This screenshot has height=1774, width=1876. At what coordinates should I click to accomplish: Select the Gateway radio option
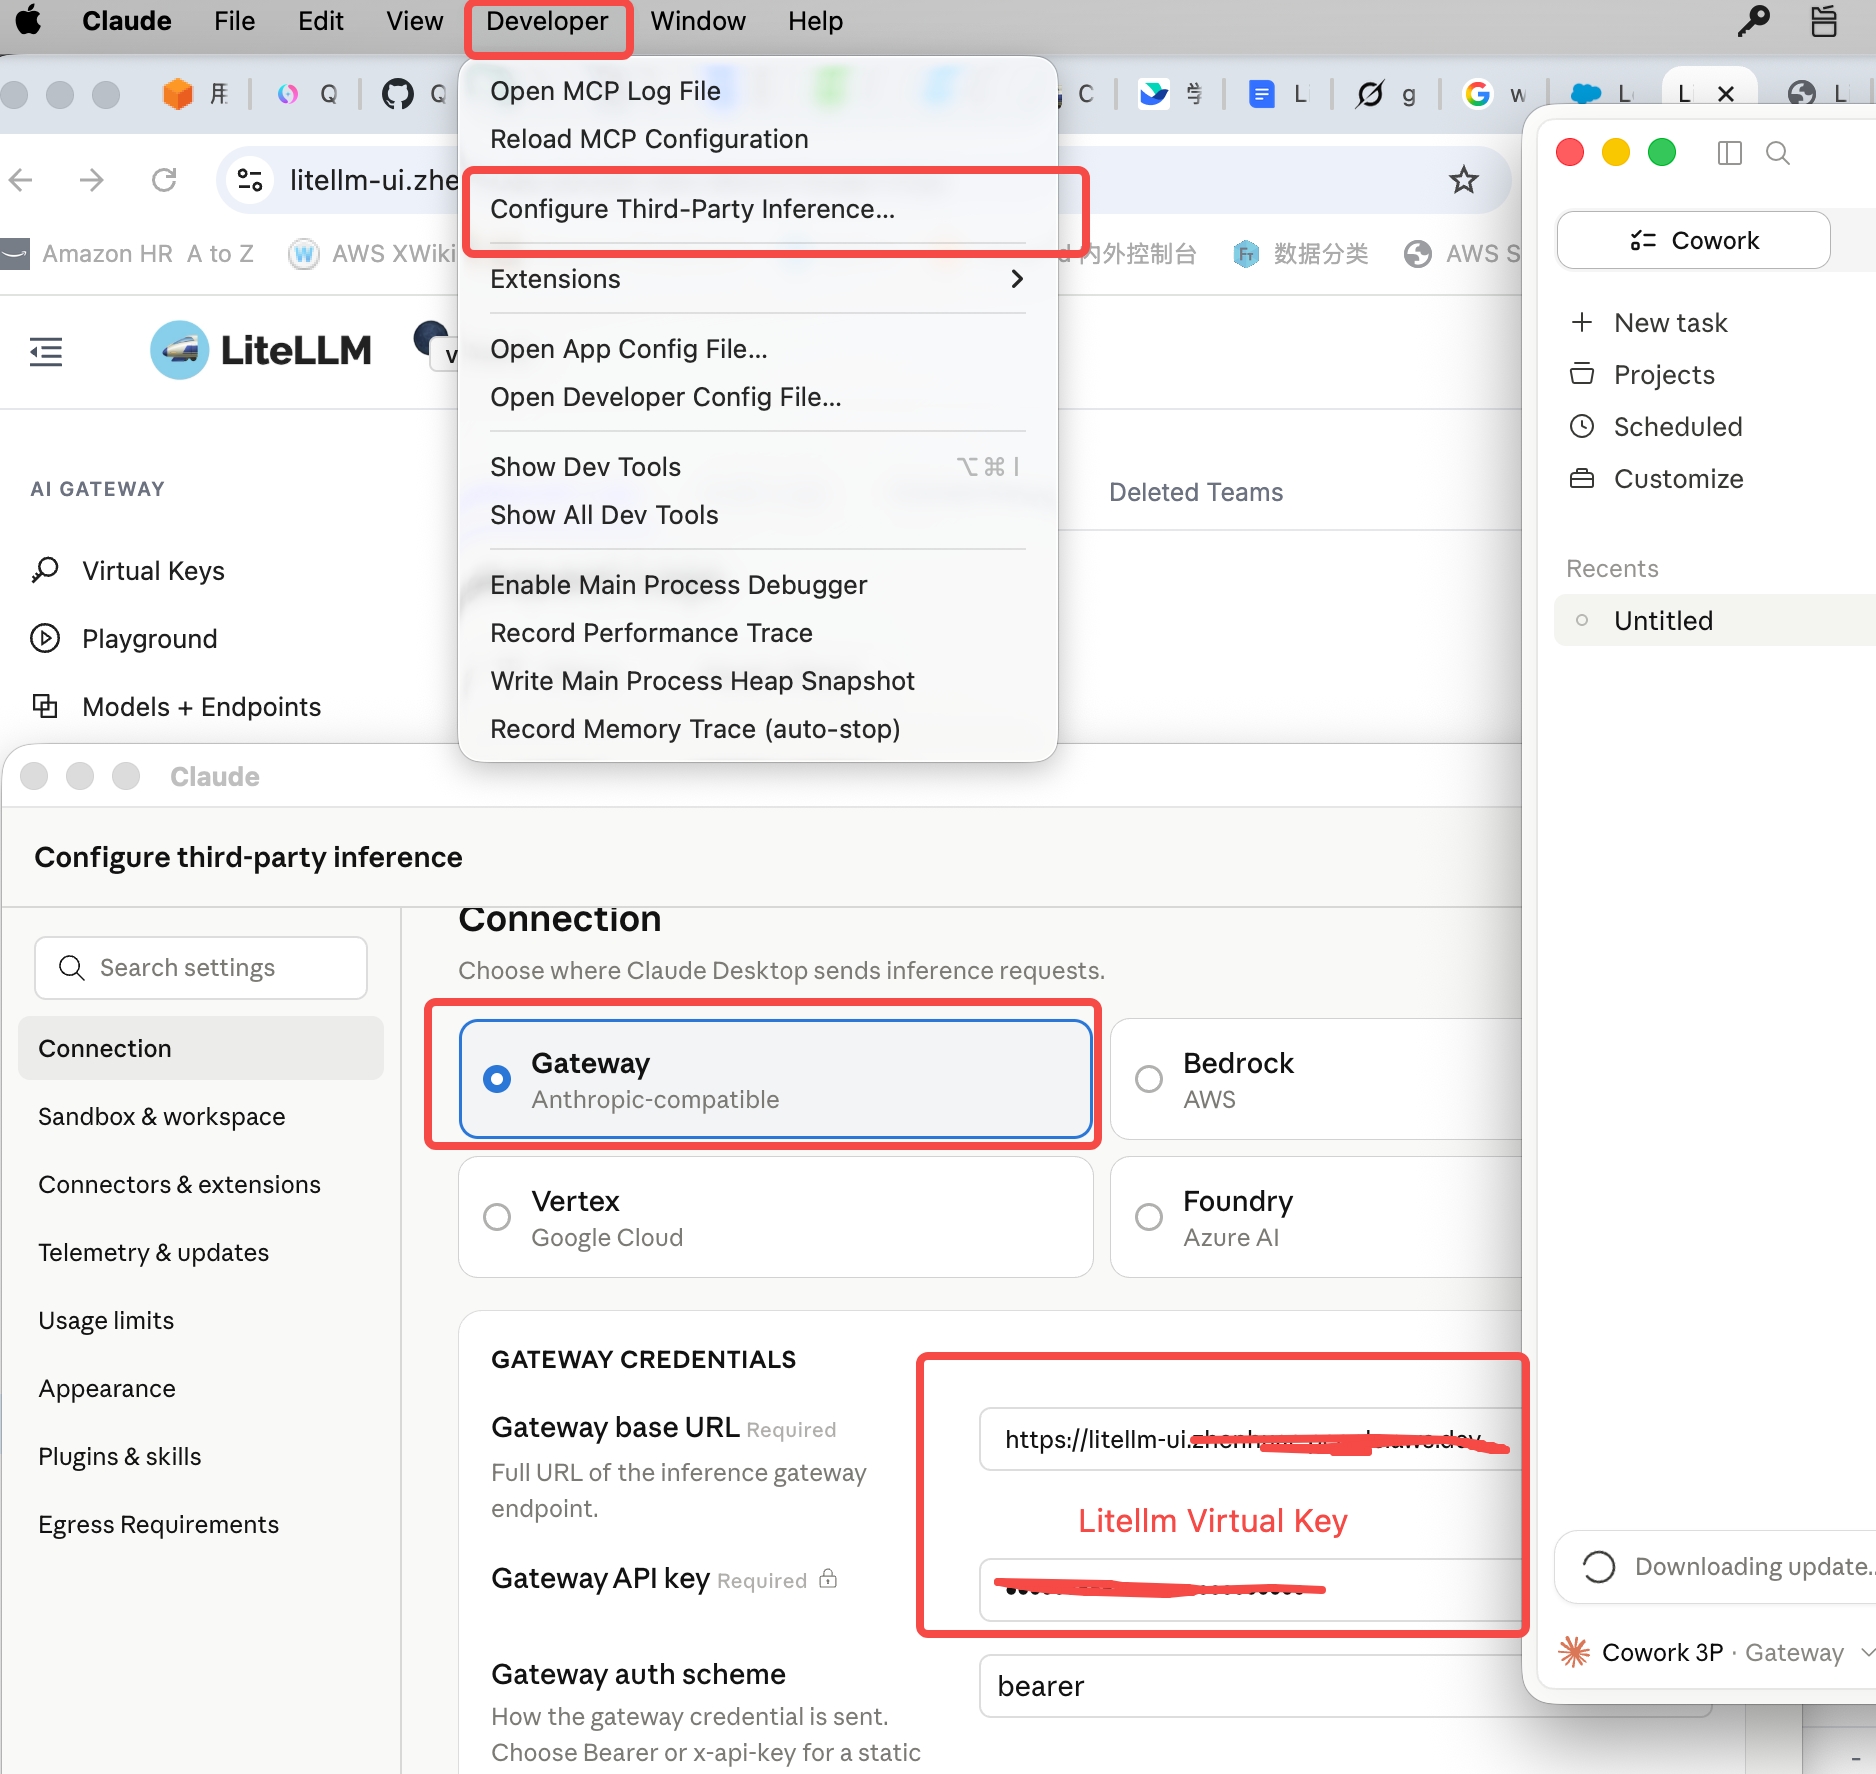pyautogui.click(x=775, y=1079)
